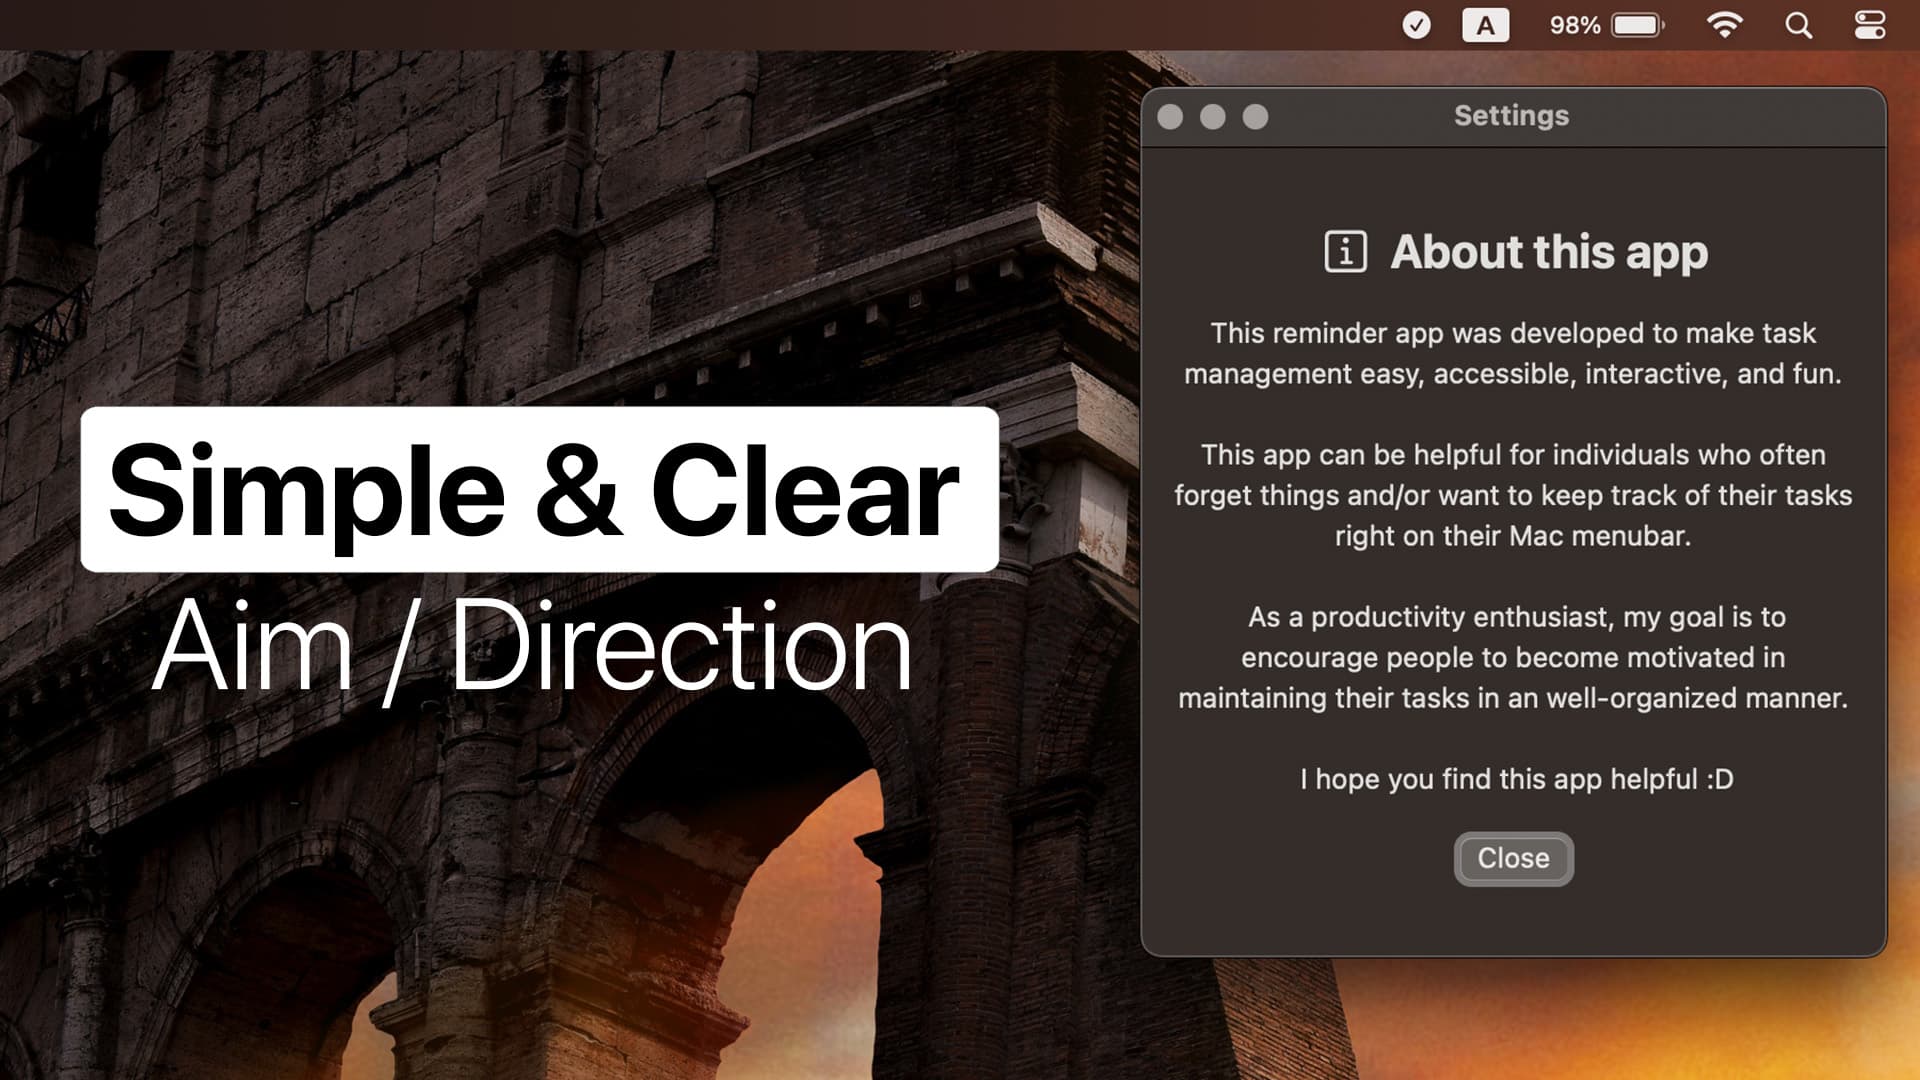
Task: Minimize the Settings window using middle traffic light
Action: [1213, 117]
